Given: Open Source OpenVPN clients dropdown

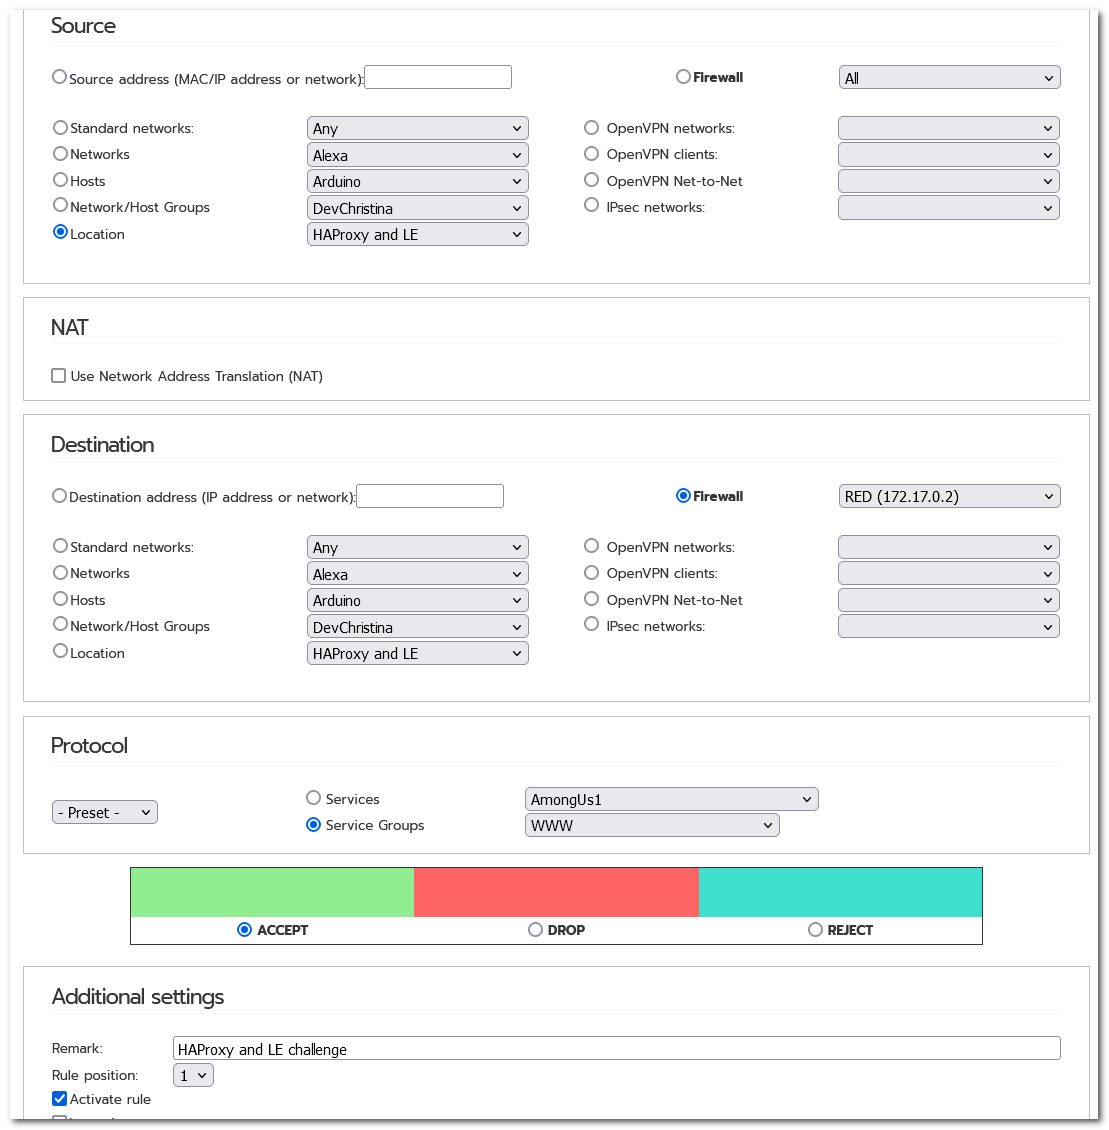Looking at the screenshot, I should 948,155.
